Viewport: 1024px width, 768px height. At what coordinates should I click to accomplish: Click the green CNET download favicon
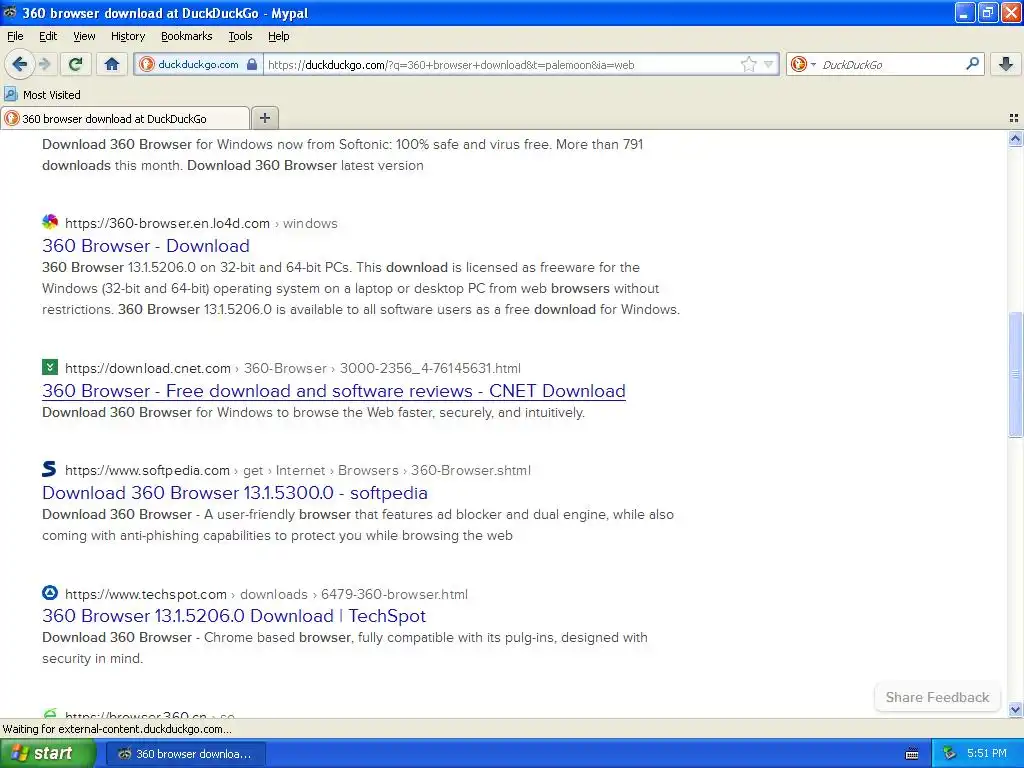[50, 367]
